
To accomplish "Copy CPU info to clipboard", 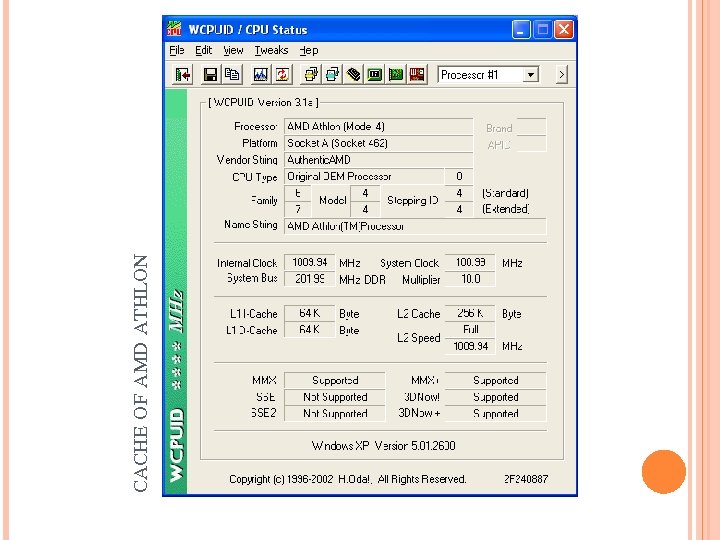I will pos(232,75).
